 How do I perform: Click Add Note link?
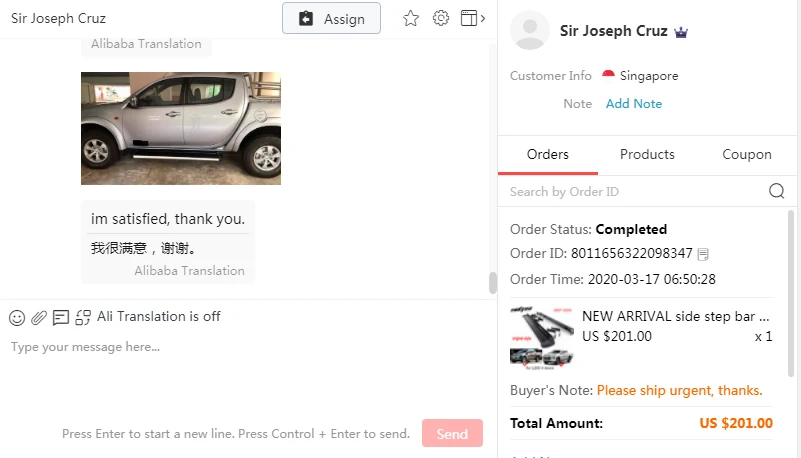click(633, 104)
